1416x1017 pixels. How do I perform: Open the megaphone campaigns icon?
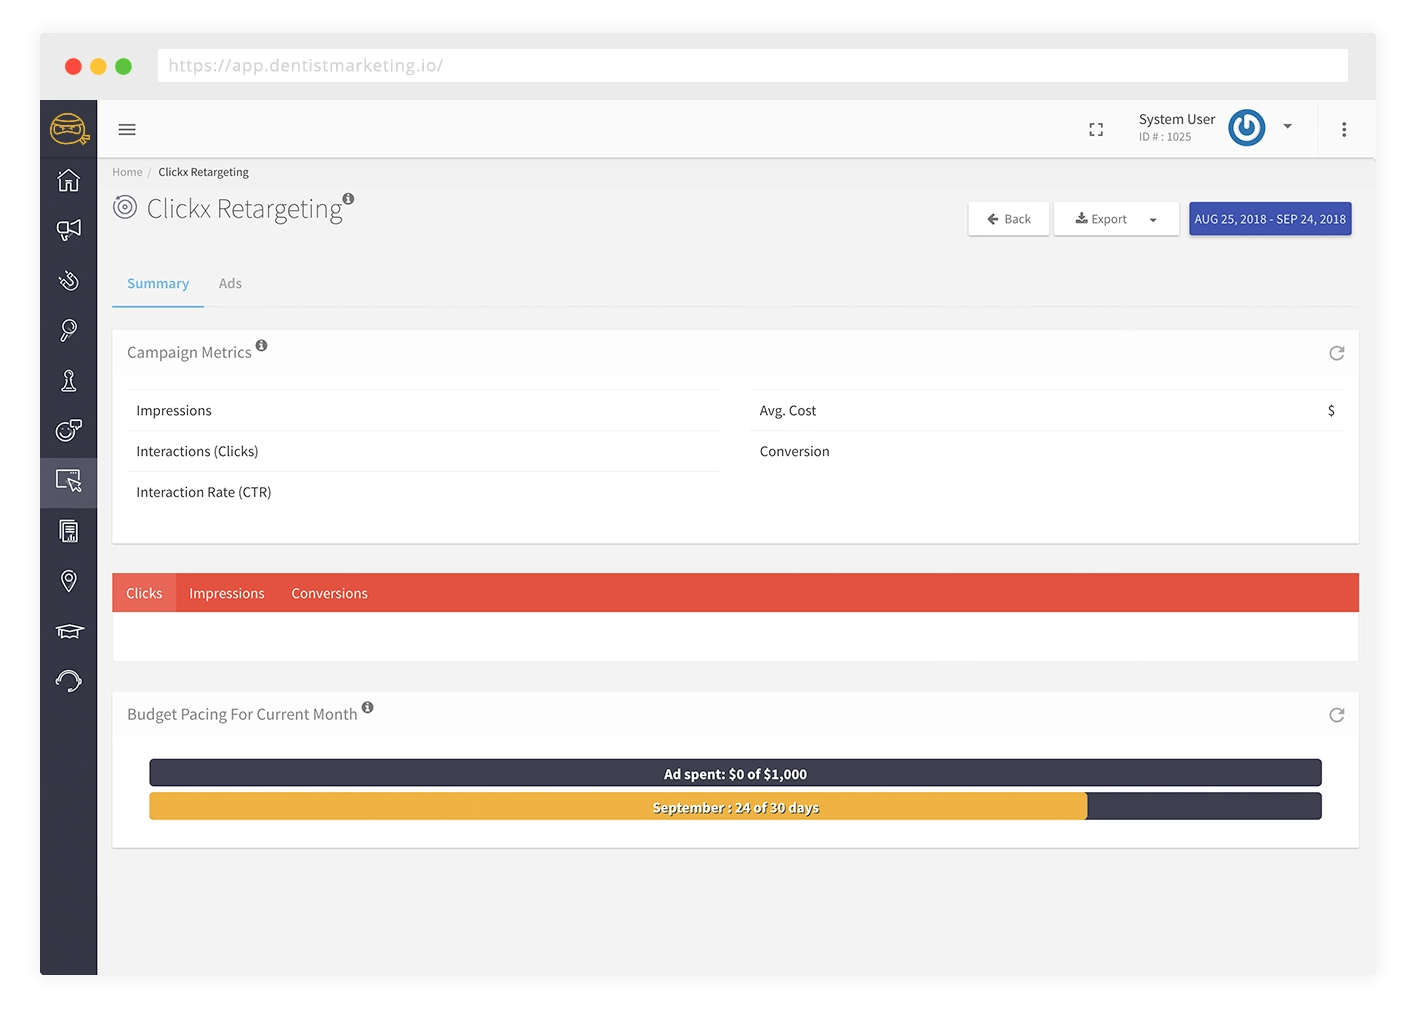[69, 230]
